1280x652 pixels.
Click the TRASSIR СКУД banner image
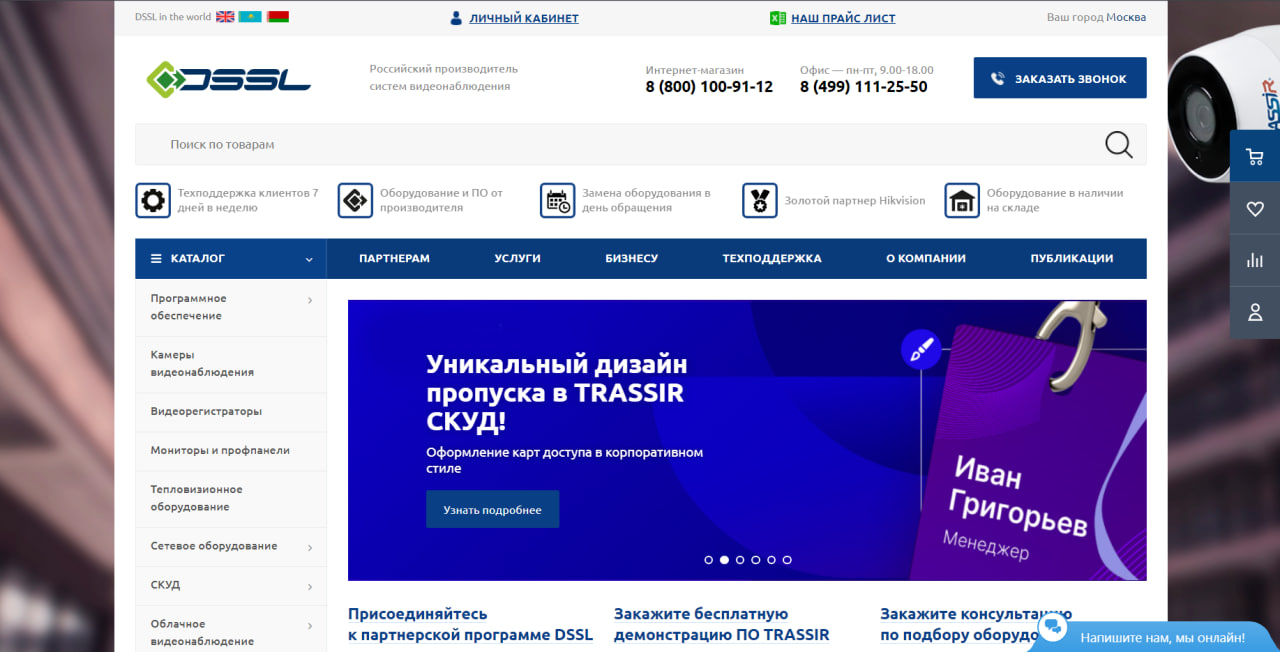click(x=747, y=440)
